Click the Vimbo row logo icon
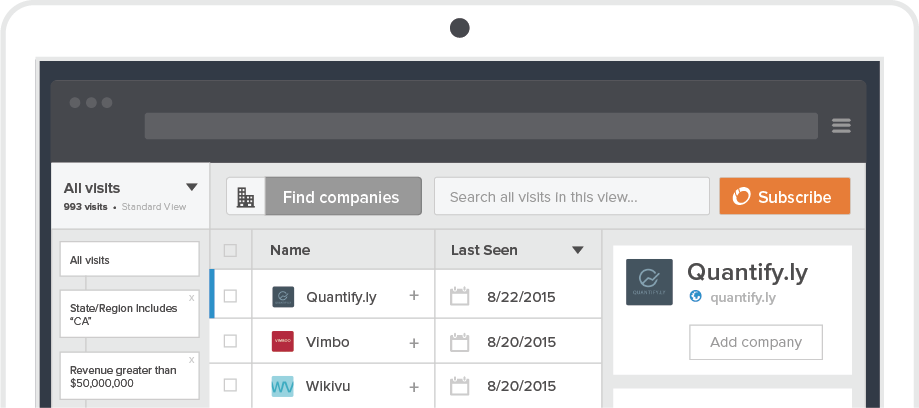Image resolution: width=919 pixels, height=408 pixels. pos(283,342)
